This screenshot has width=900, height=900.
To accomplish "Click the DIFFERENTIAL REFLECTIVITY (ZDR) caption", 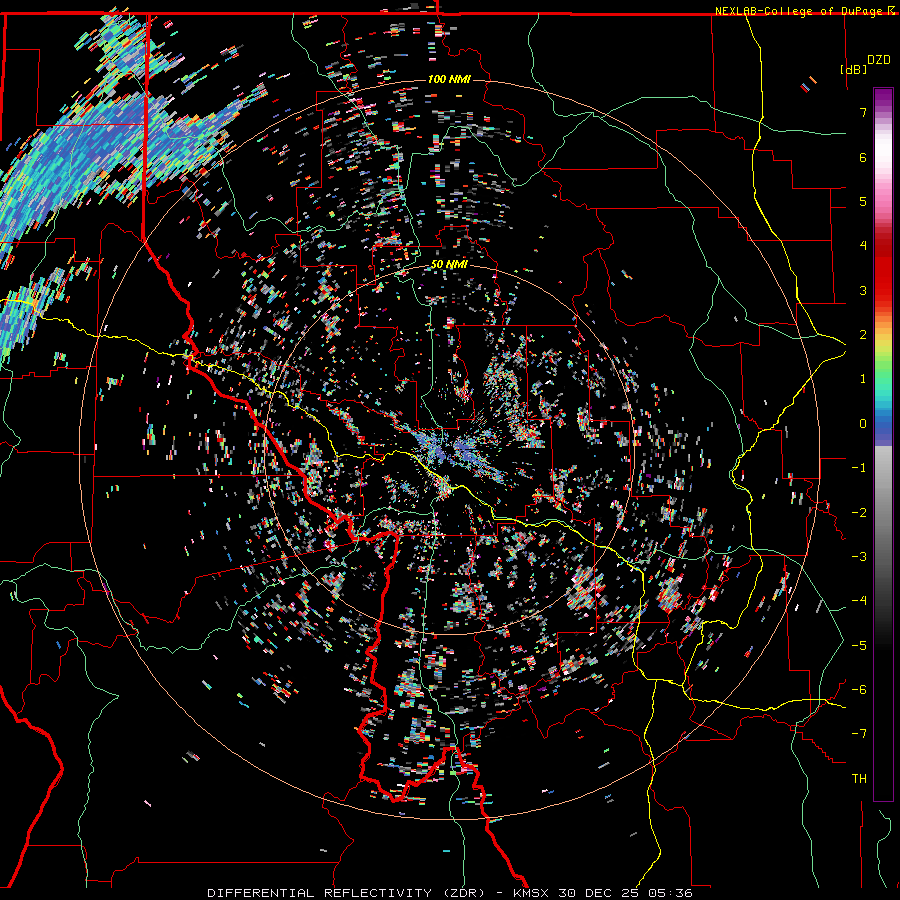I will [x=347, y=893].
